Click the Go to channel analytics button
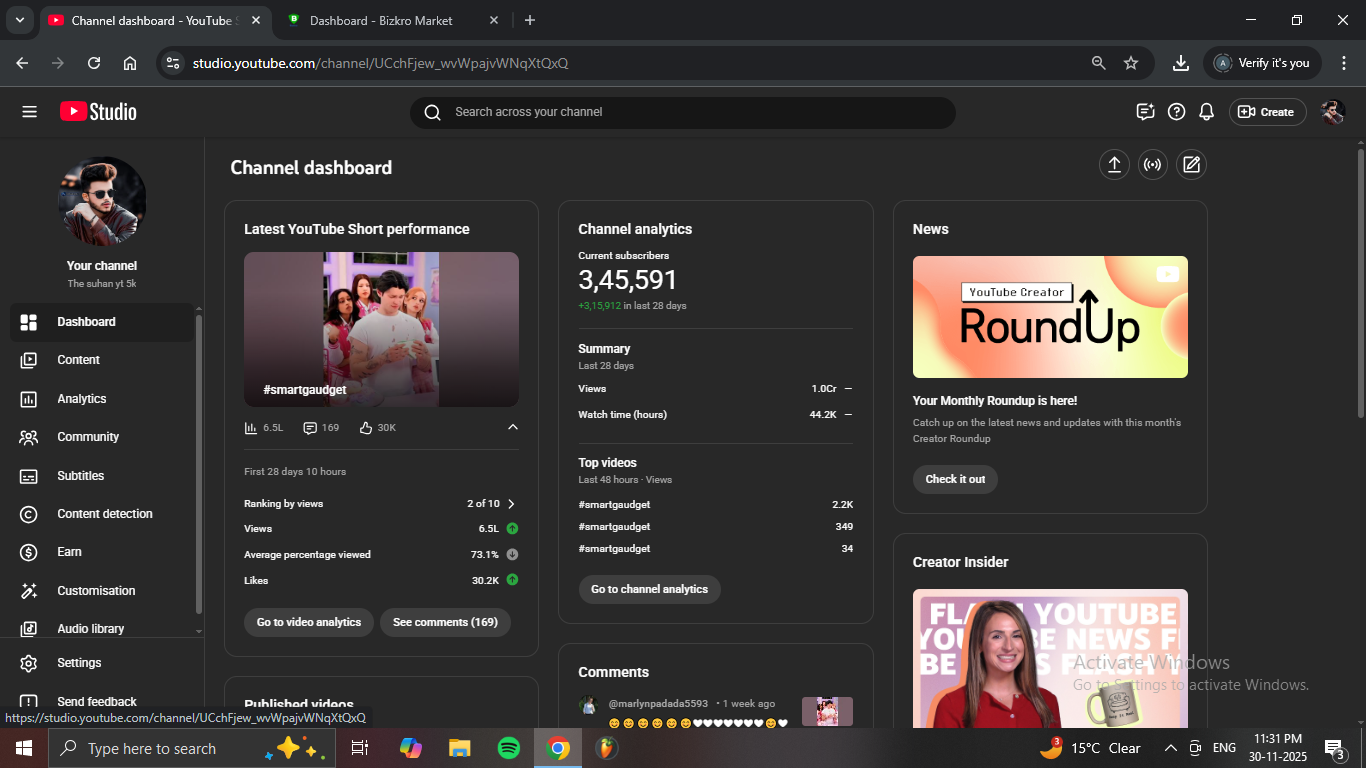1366x768 pixels. click(649, 589)
